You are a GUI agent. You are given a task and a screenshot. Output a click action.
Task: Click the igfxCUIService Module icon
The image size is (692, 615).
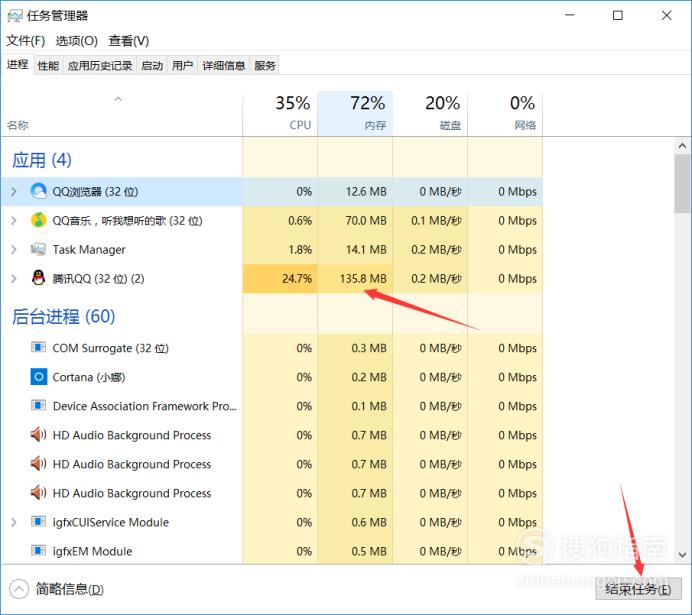pyautogui.click(x=38, y=521)
